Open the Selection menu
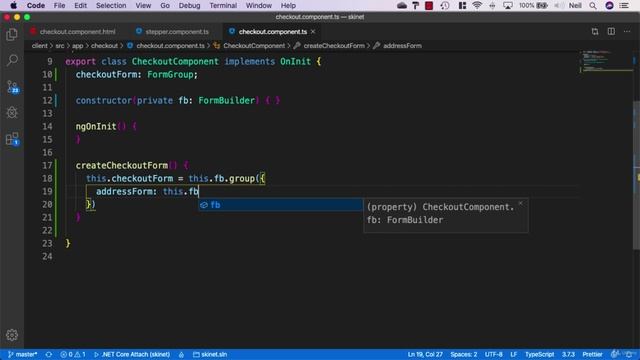The height and width of the screenshot is (360, 640). pos(111,5)
